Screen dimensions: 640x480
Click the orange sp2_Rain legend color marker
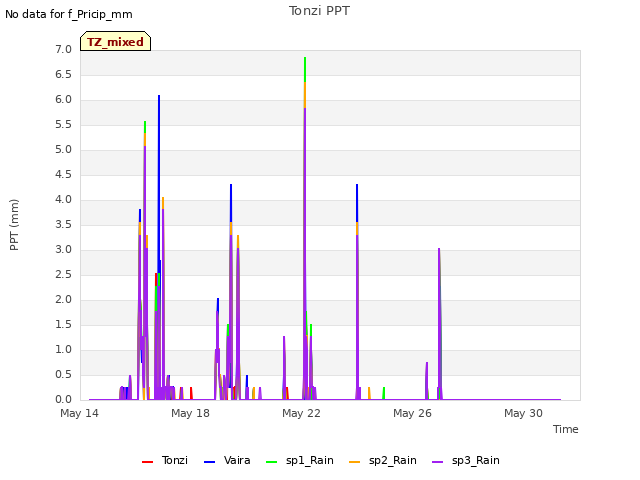point(355,462)
